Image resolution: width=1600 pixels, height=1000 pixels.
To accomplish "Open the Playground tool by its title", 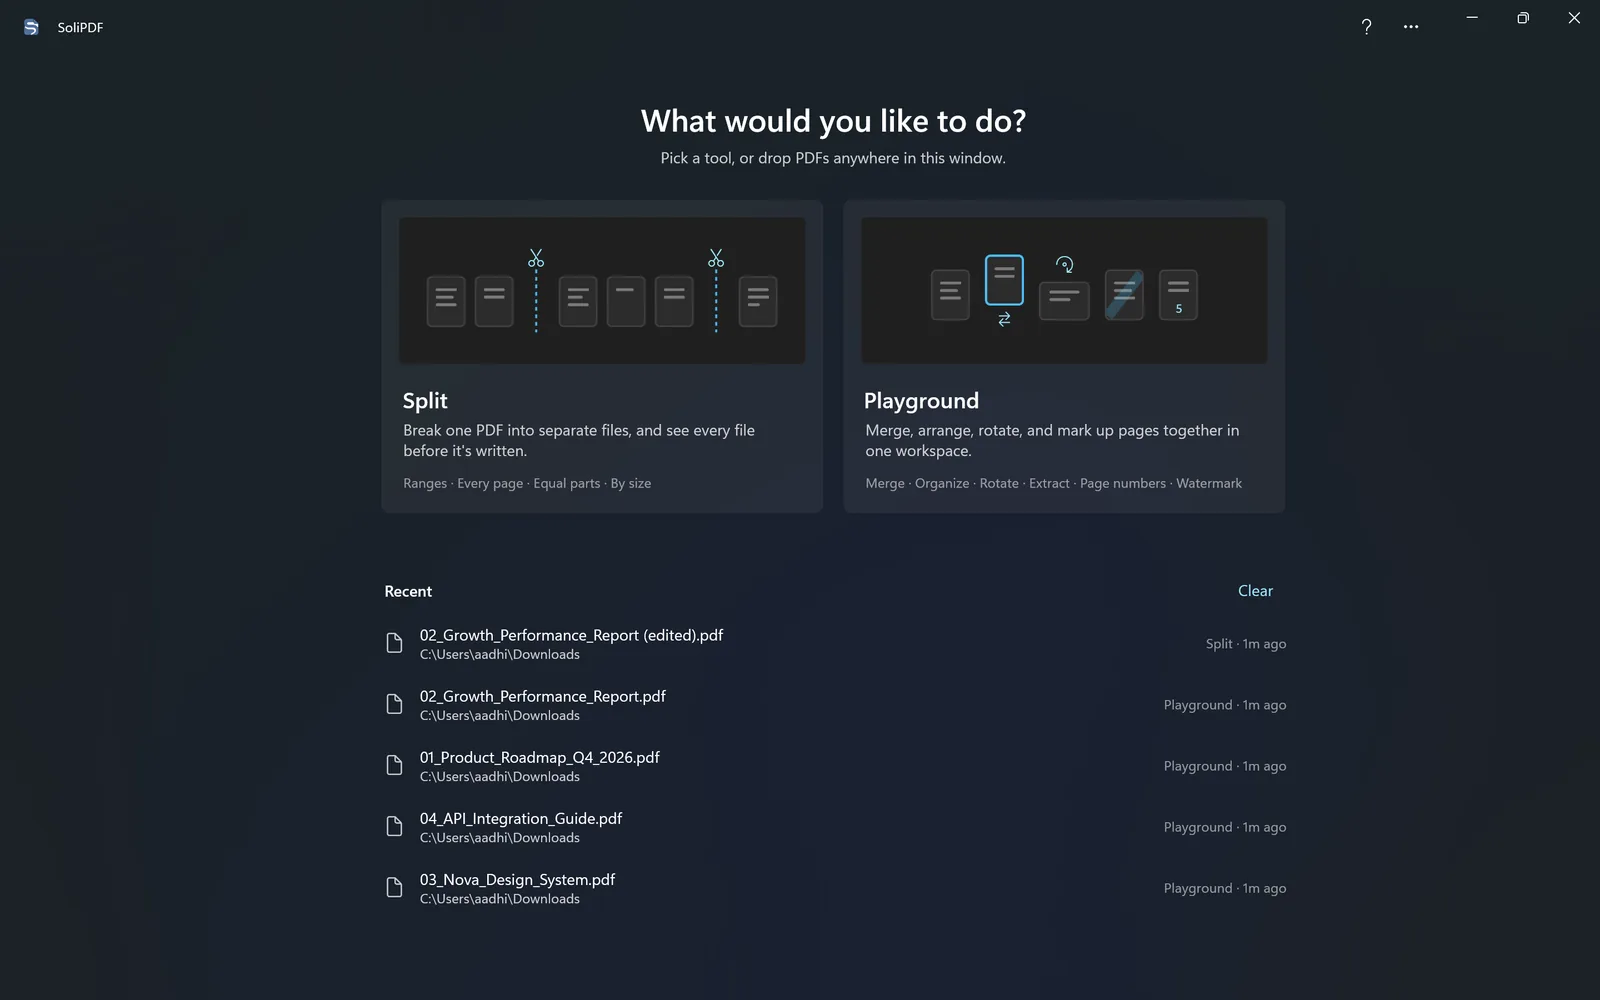I will click(x=921, y=401).
